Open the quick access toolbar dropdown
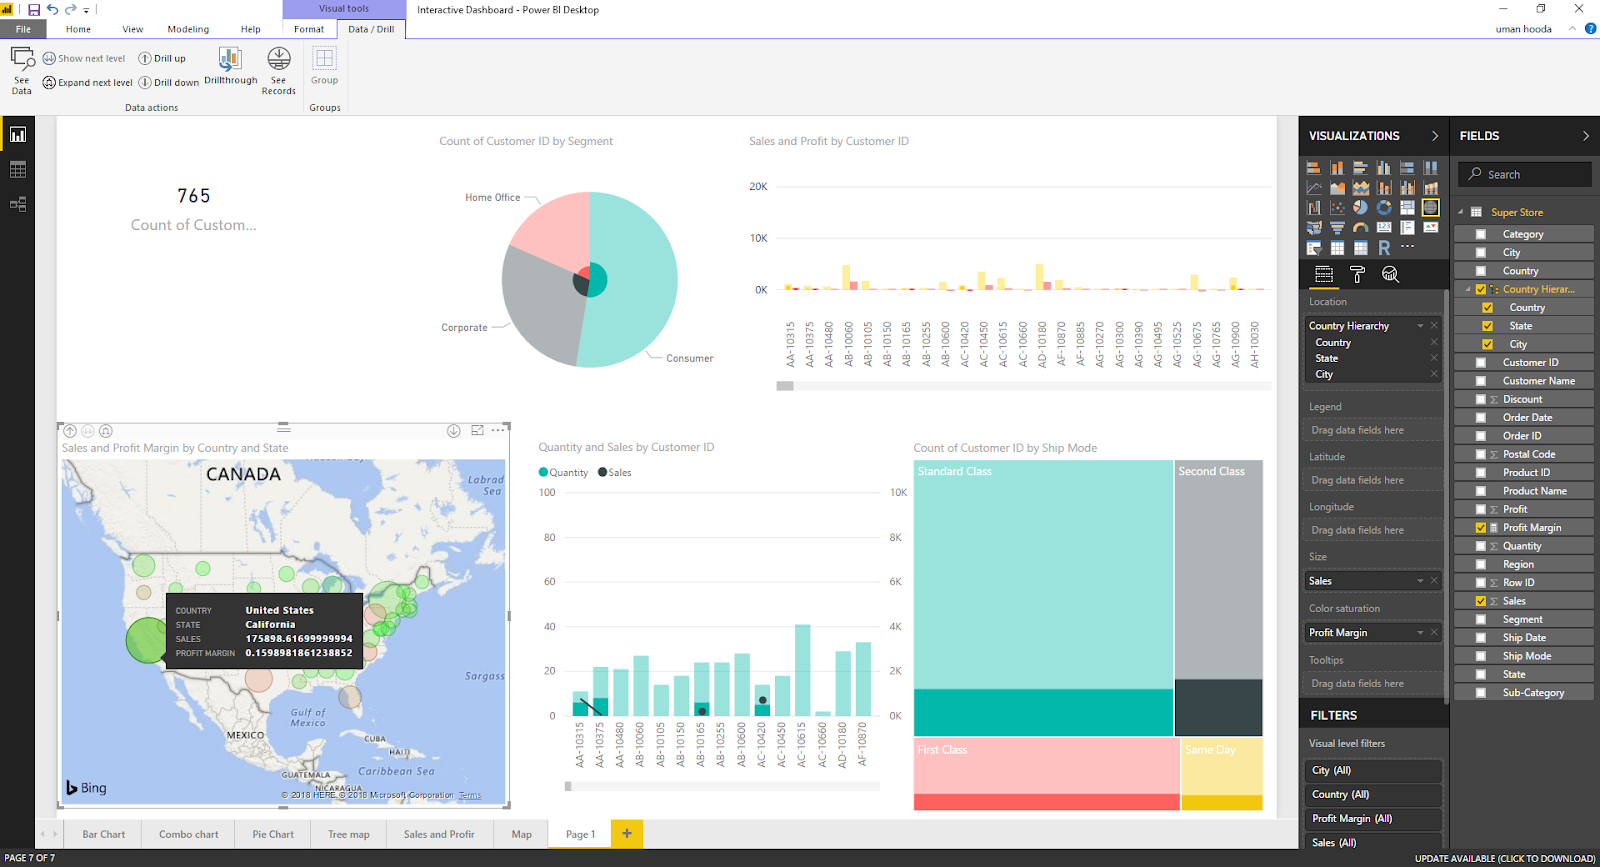Image resolution: width=1600 pixels, height=867 pixels. point(87,10)
